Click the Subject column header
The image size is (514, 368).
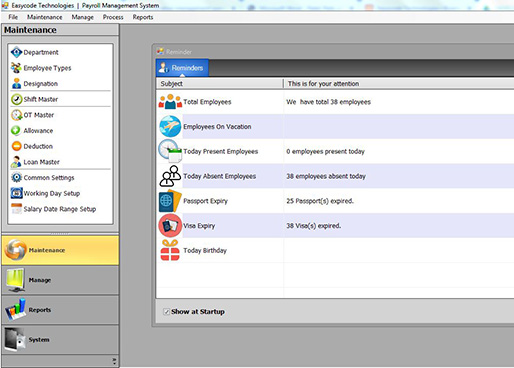220,83
